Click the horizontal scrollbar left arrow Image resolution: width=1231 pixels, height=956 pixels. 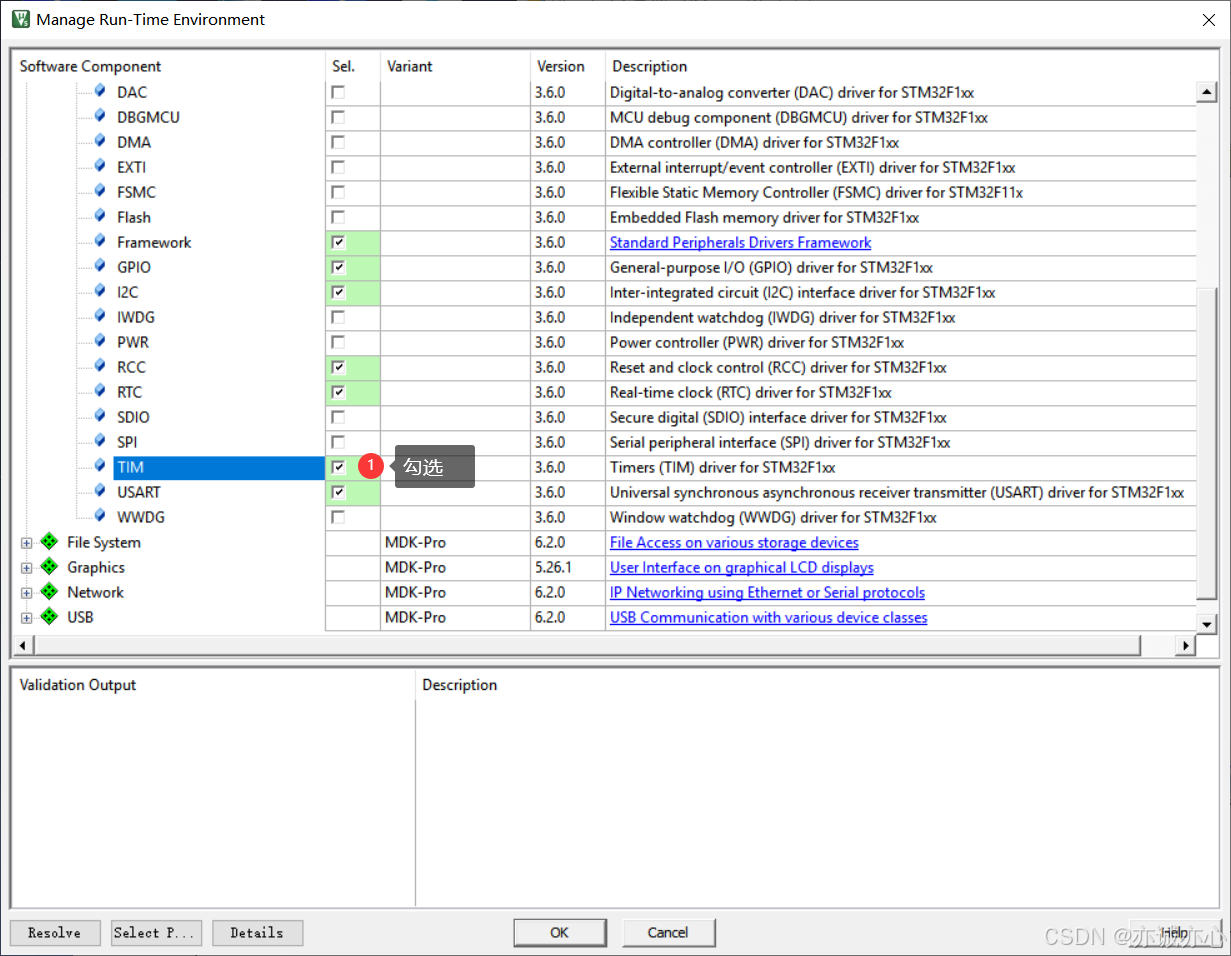pos(22,645)
